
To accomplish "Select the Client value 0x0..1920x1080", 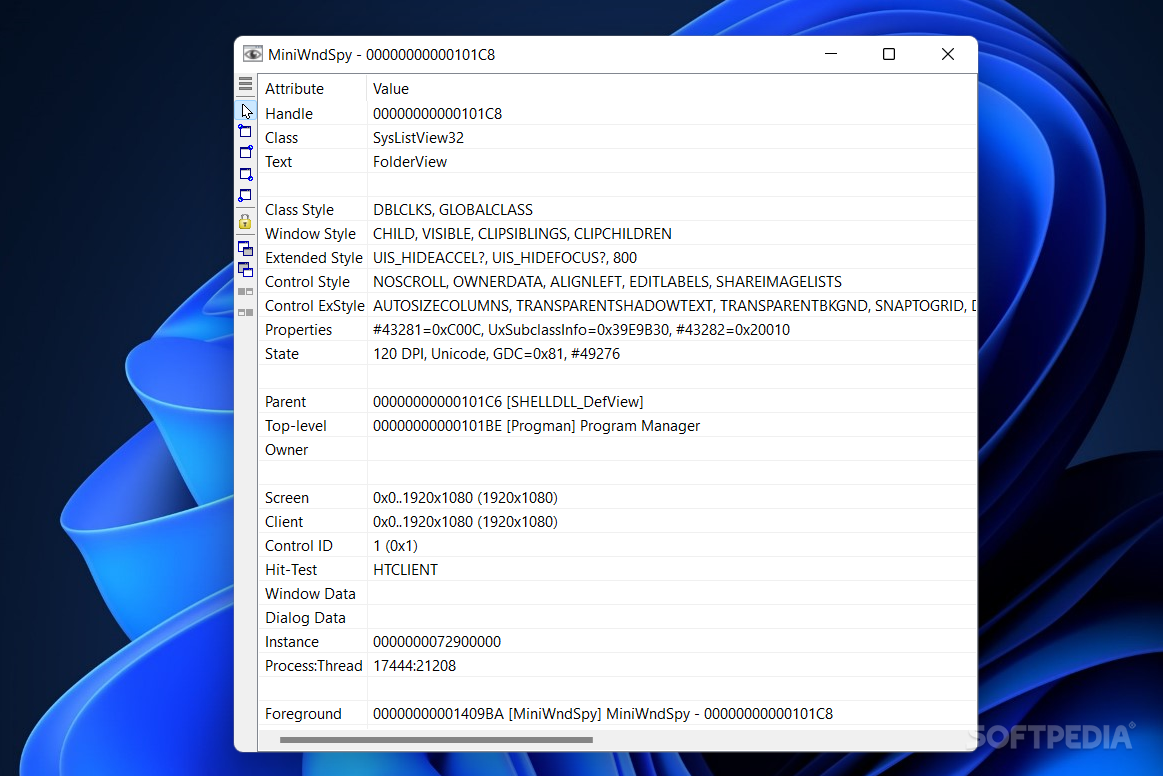I will (x=465, y=522).
